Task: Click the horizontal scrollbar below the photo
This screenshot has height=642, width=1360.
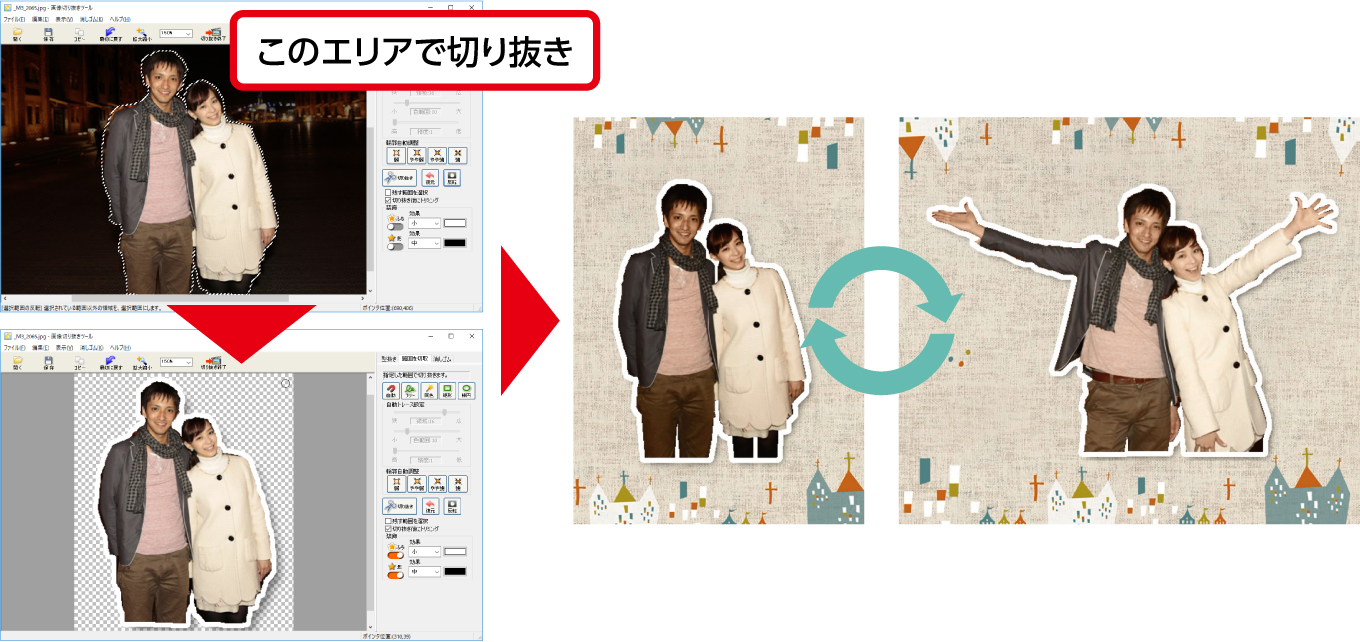Action: tap(180, 297)
